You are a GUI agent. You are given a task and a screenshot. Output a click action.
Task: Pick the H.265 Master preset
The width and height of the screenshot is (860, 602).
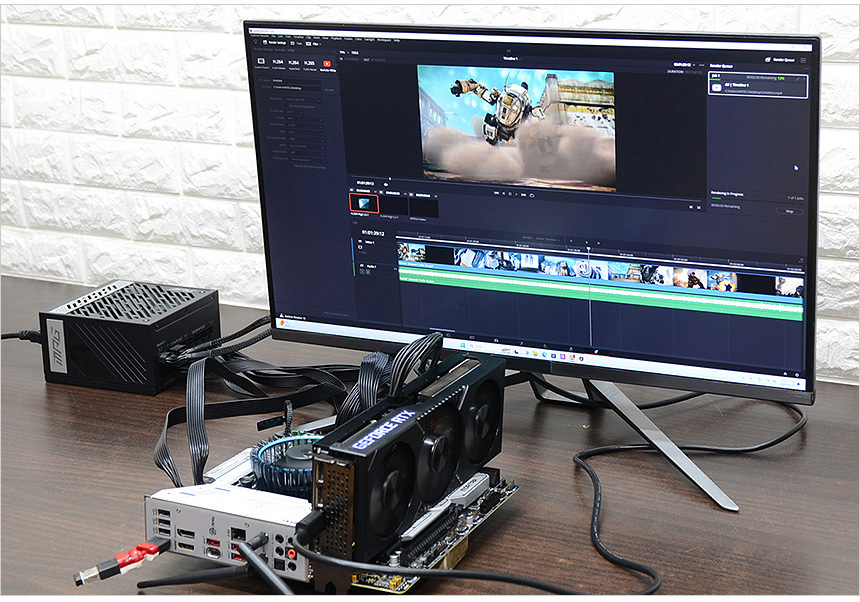pos(308,62)
